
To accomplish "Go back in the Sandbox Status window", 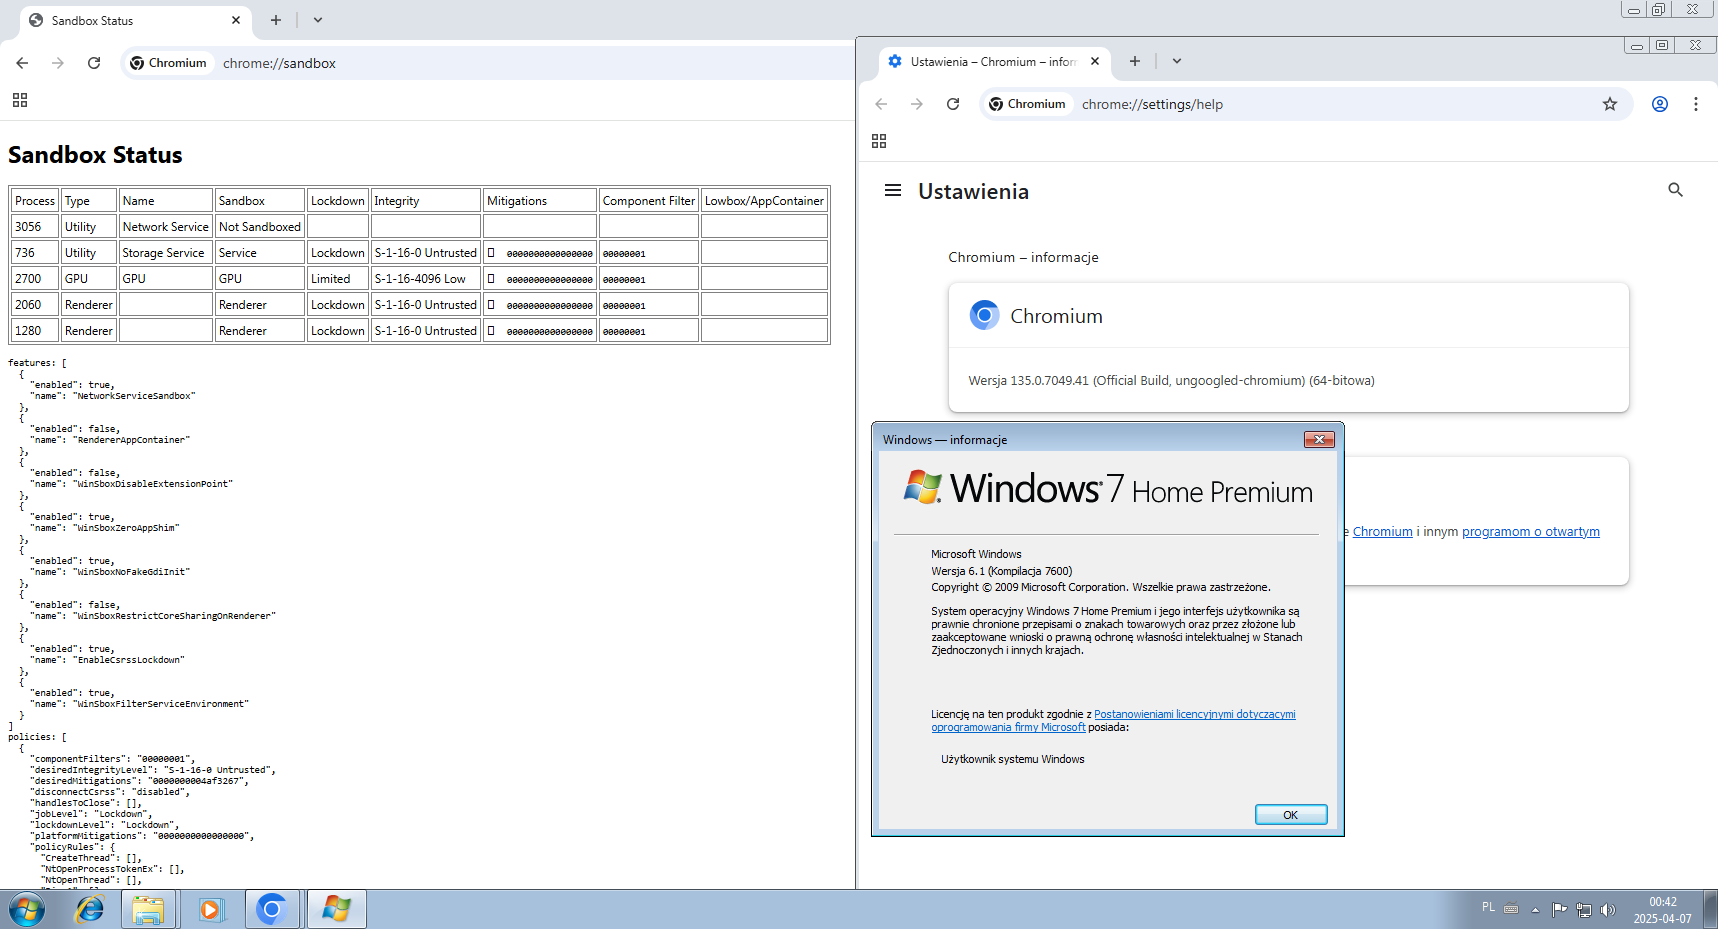I will 22,63.
